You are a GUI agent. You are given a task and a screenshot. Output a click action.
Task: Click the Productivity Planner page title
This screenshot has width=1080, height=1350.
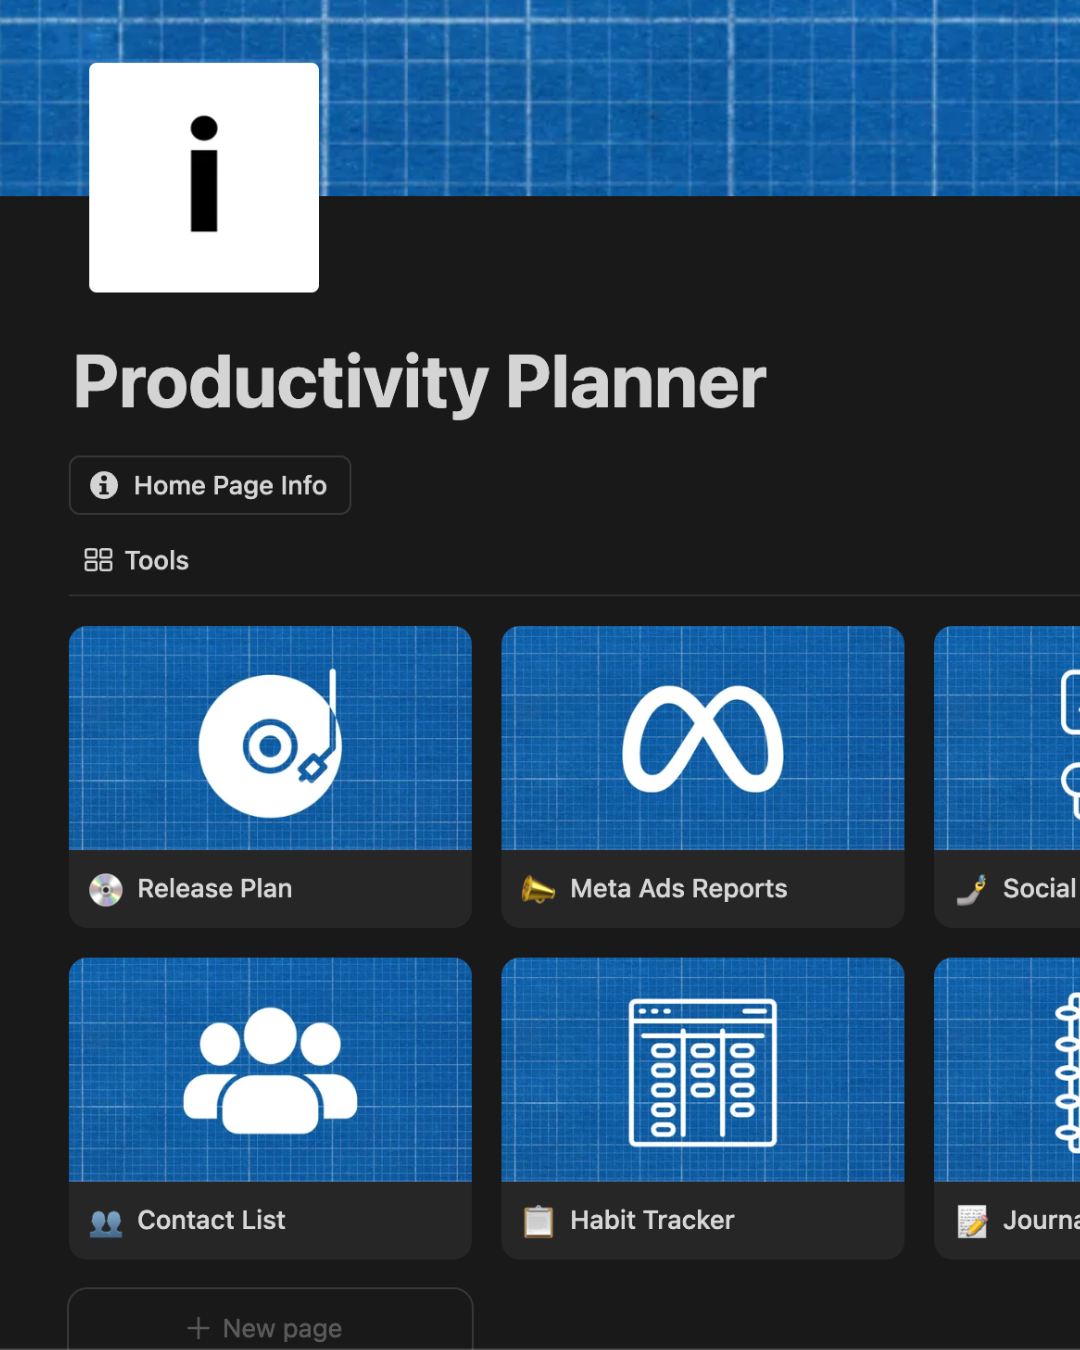point(420,382)
